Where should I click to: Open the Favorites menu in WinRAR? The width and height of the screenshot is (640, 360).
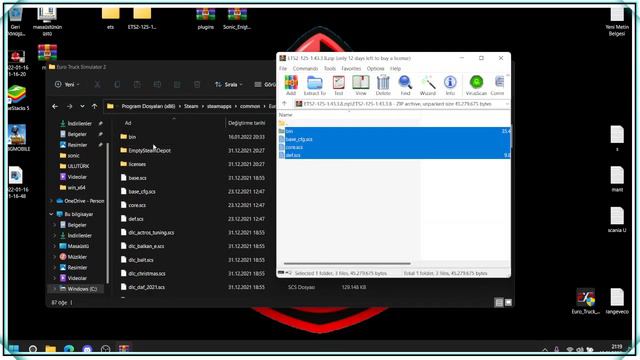pyautogui.click(x=351, y=69)
